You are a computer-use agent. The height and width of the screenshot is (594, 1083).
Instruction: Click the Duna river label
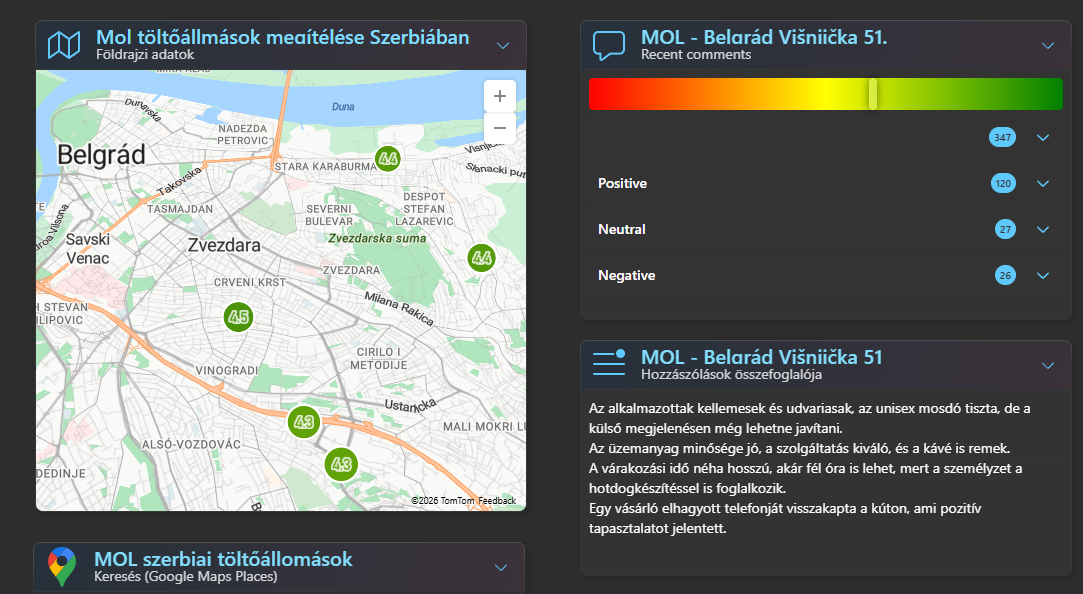(343, 106)
